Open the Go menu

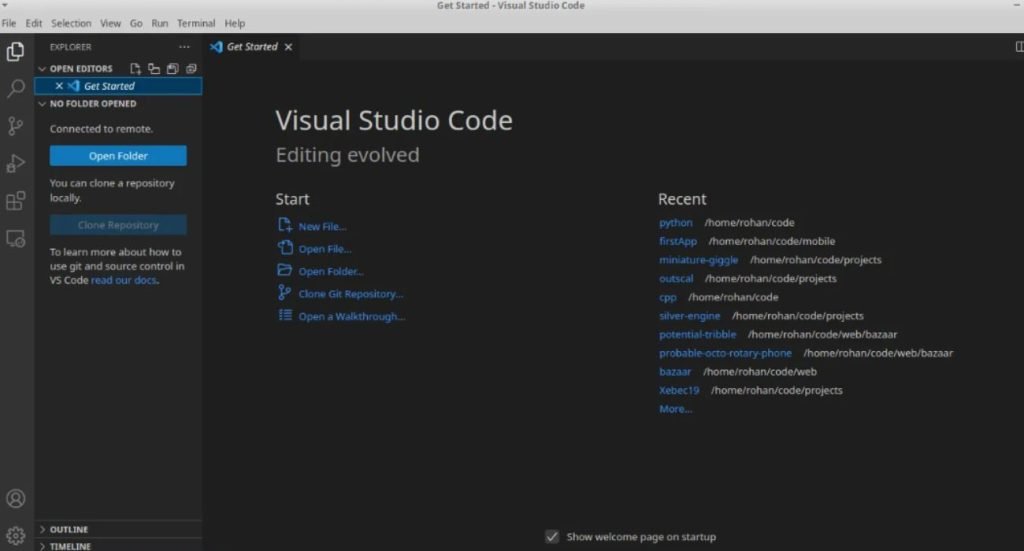(136, 23)
